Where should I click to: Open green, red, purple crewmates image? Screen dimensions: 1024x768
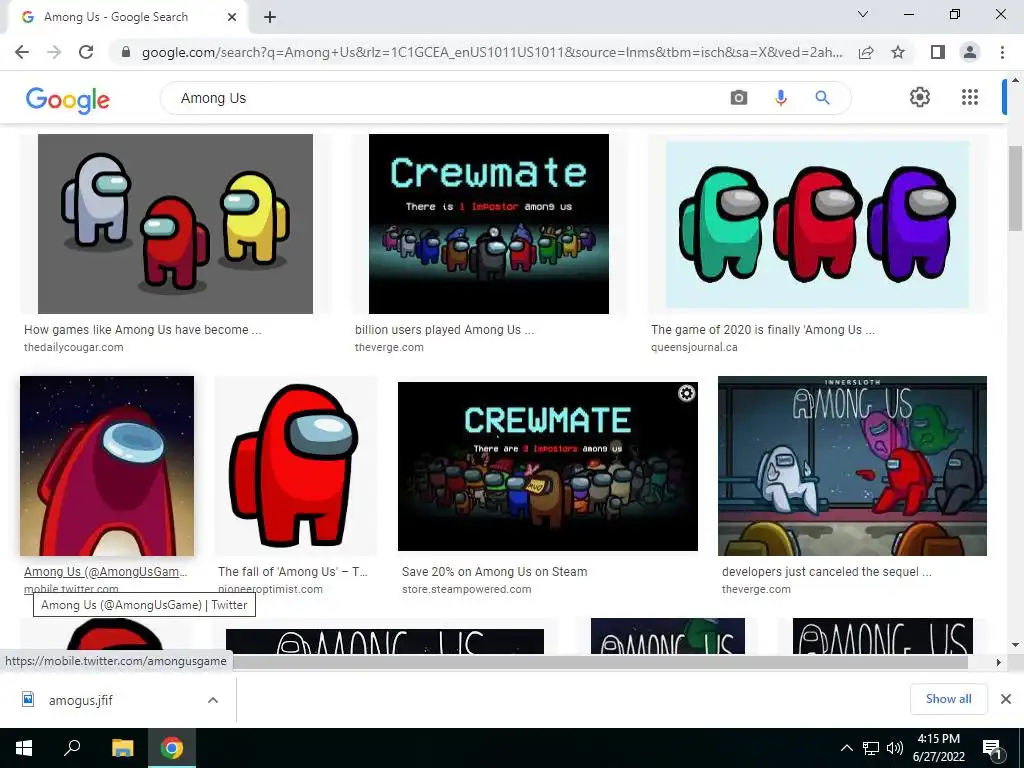click(818, 224)
